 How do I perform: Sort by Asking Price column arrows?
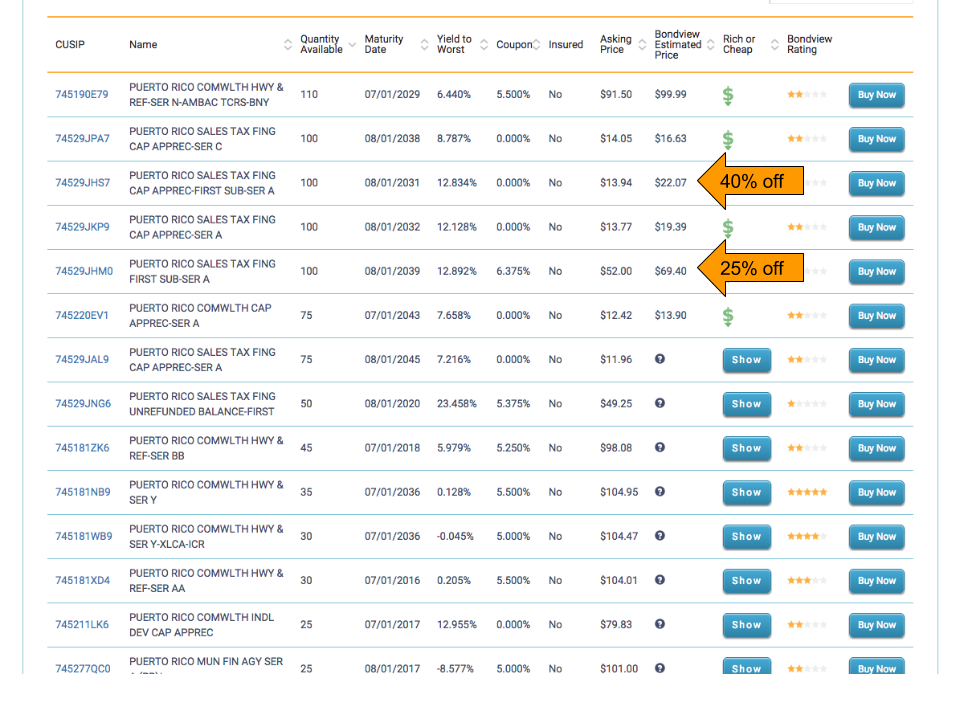(x=642, y=45)
